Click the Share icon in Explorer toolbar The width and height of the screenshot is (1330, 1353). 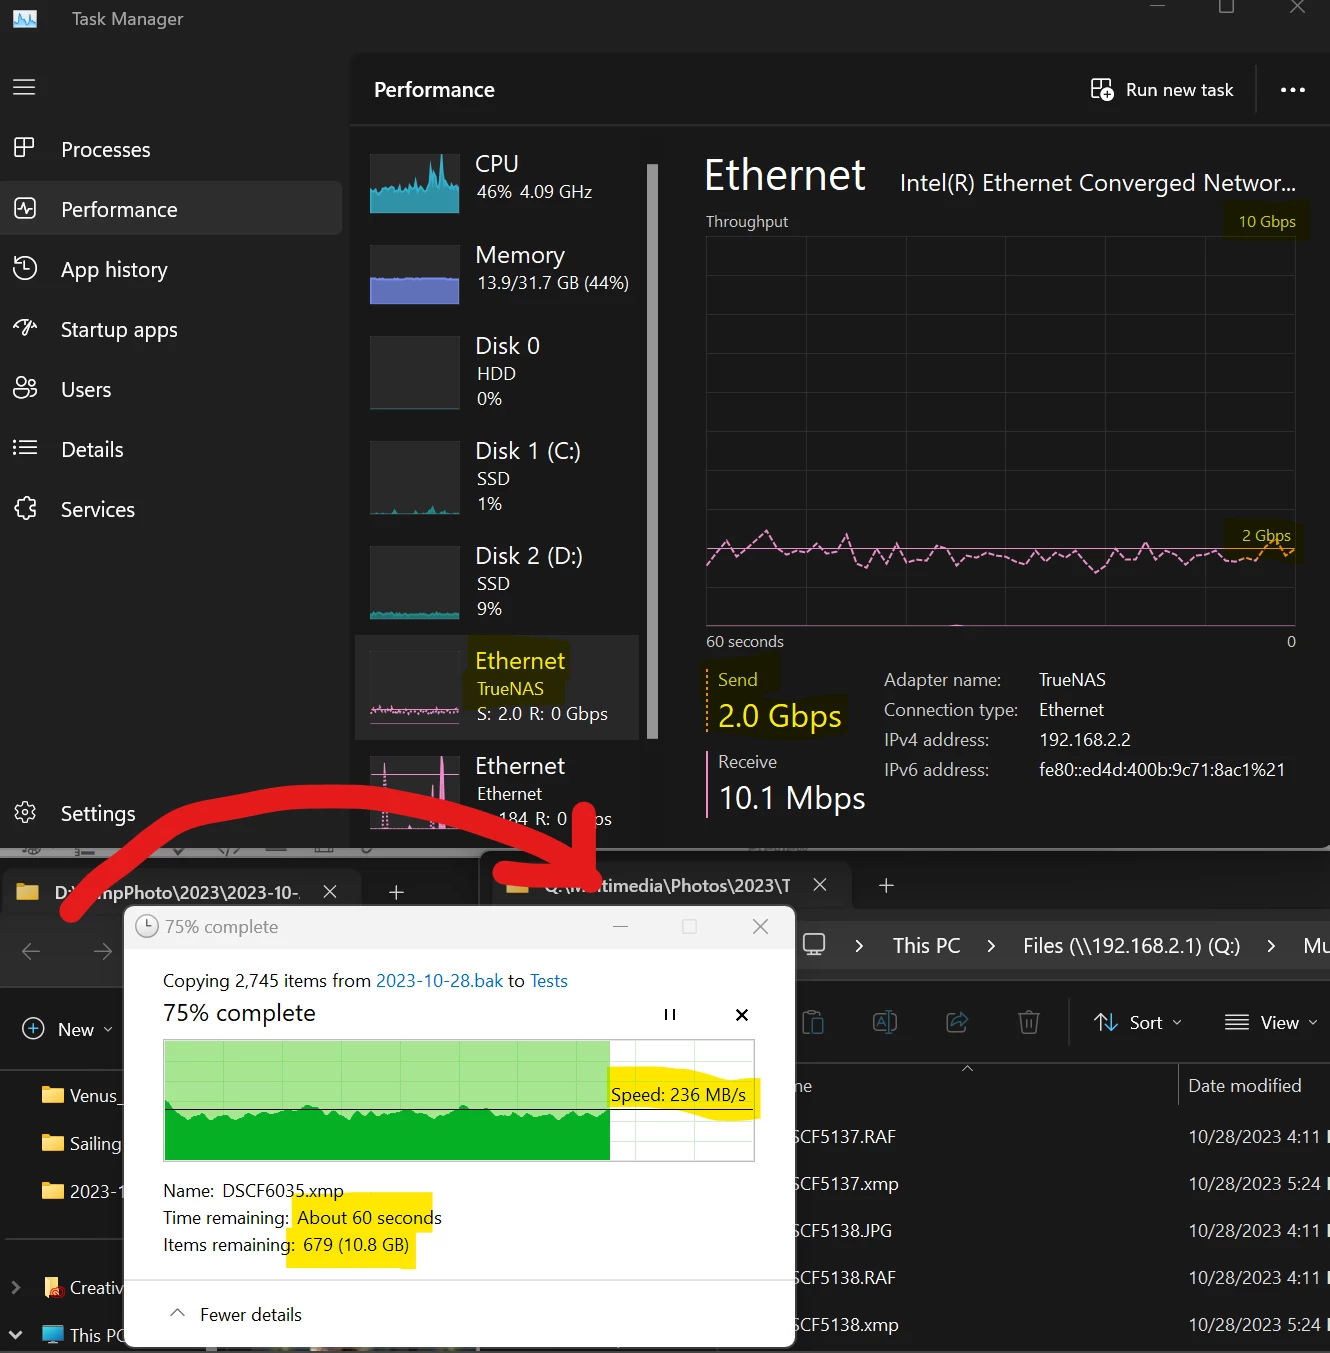point(957,1022)
